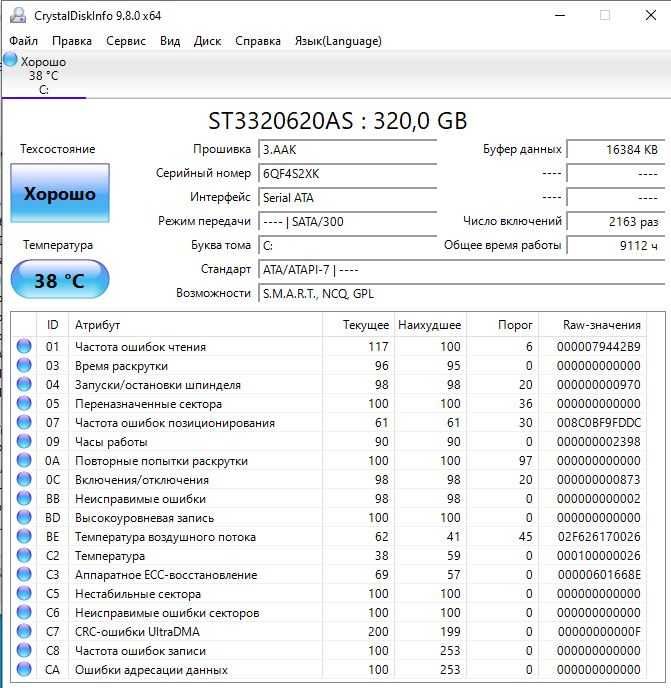This screenshot has height=688, width=671.
Task: Select the Часы работы attribute name
Action: [x=111, y=442]
